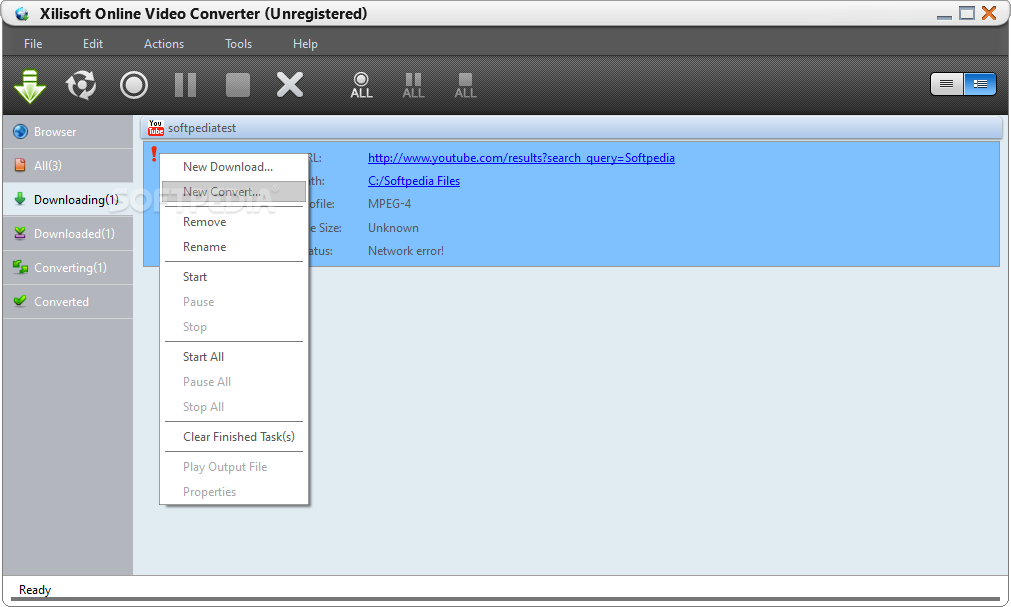Open the Tools menu
The width and height of the screenshot is (1011, 607).
[x=239, y=44]
